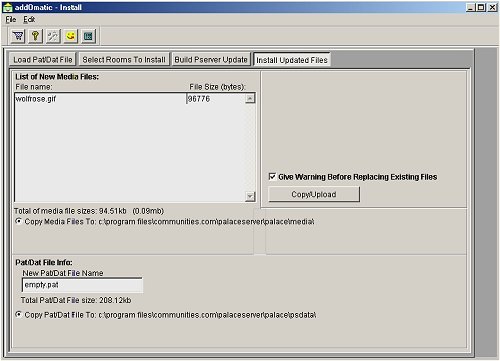Screen dimensions: 500x361
Task: Open the Edit menu
Action: point(29,20)
